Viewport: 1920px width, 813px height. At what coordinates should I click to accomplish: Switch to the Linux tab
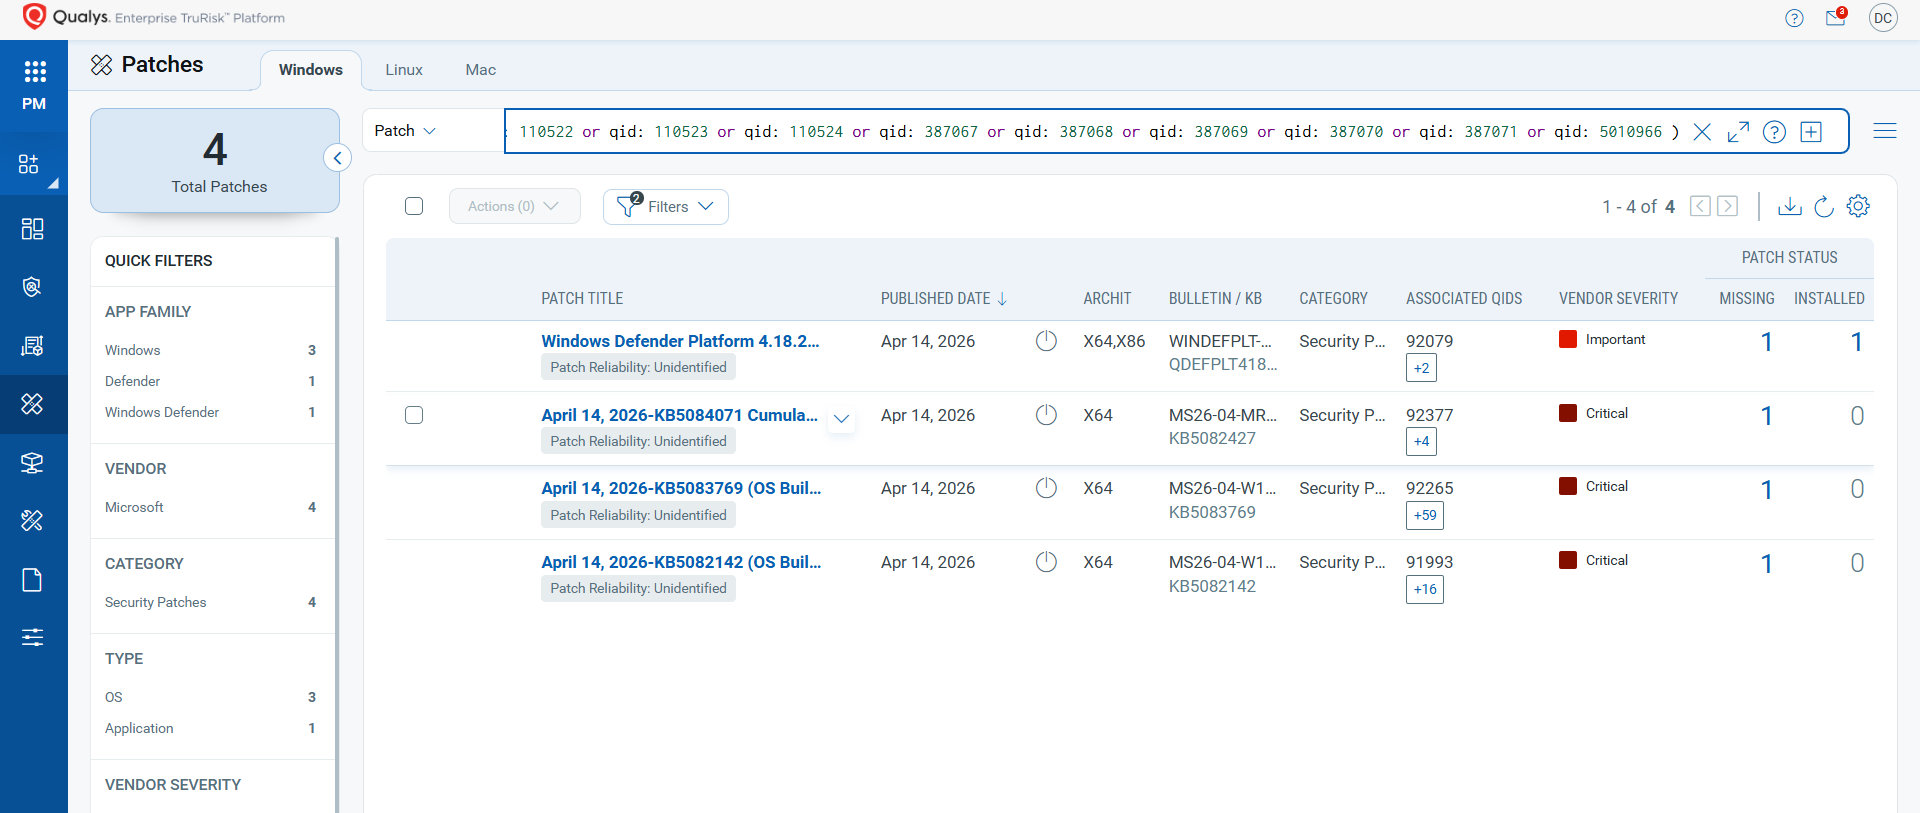(x=404, y=70)
